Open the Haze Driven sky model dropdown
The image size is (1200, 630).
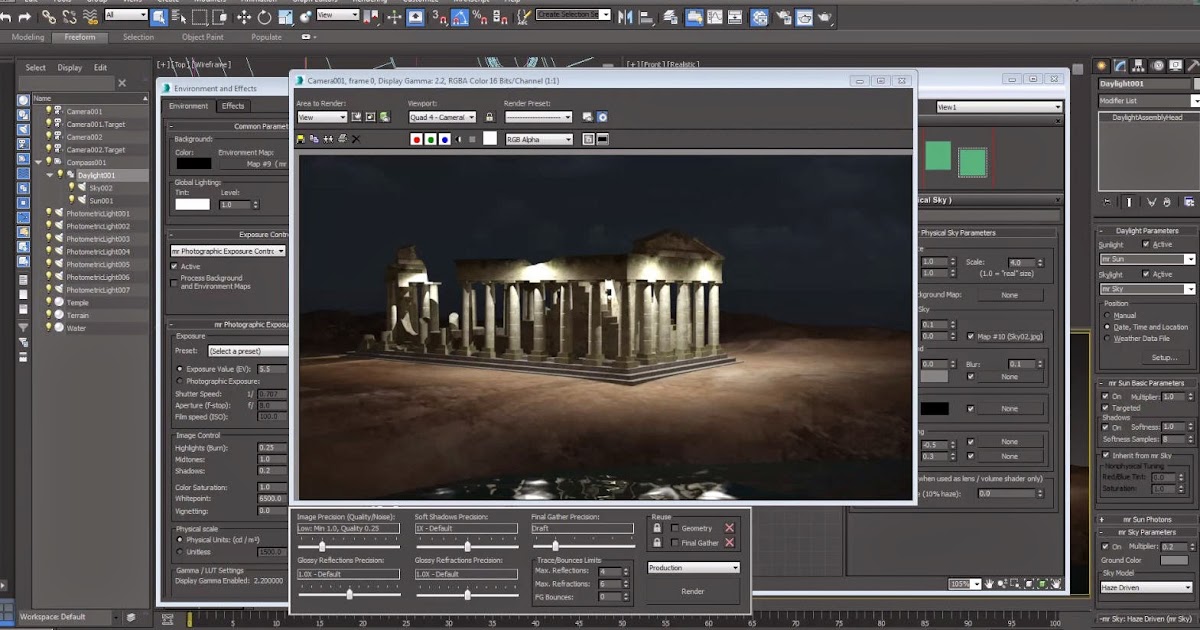coord(1146,588)
